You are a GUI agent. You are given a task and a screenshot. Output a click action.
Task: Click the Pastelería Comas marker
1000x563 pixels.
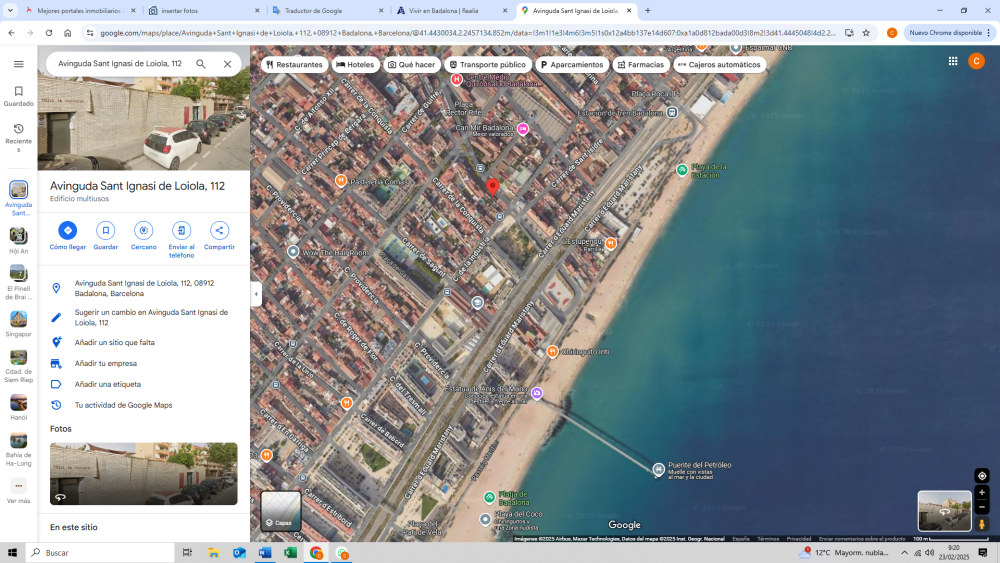coord(341,181)
